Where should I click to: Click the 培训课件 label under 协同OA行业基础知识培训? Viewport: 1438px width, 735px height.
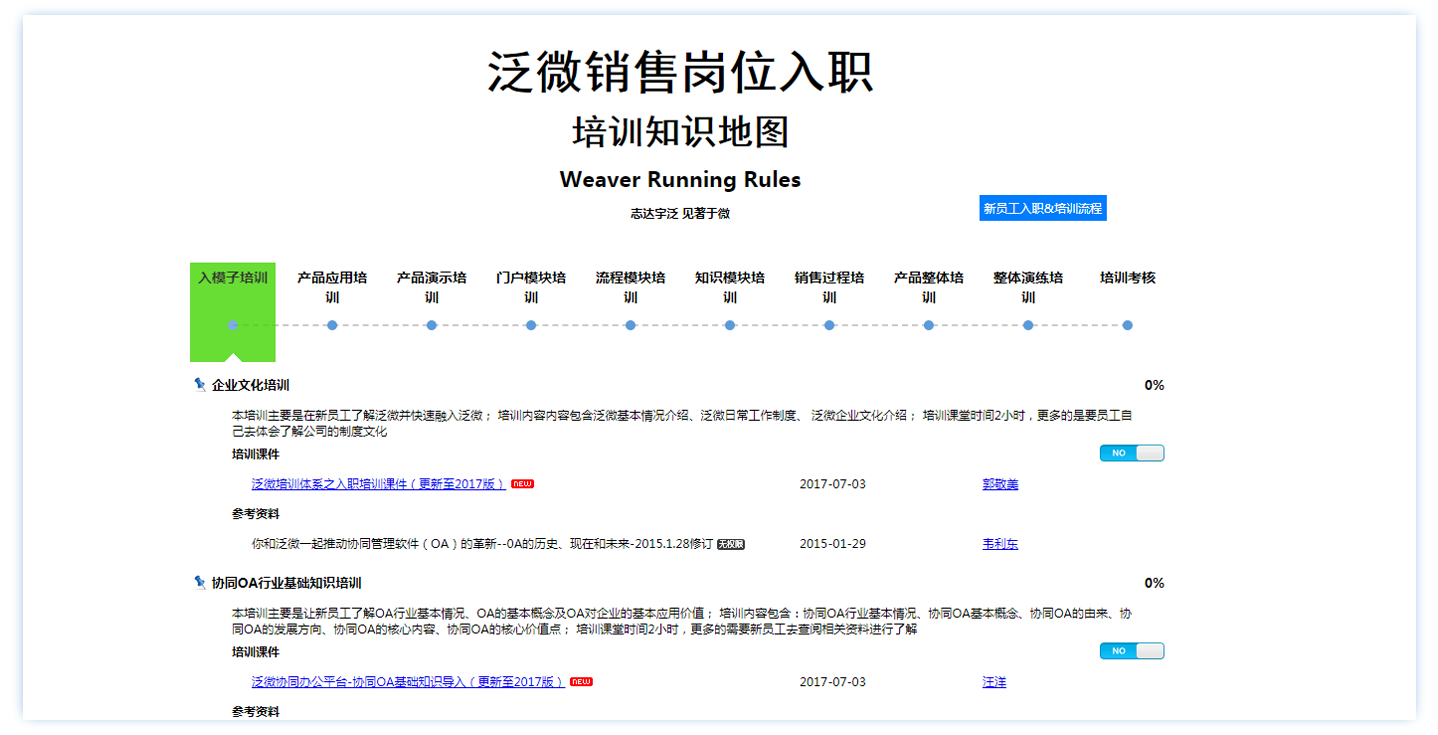click(x=256, y=652)
